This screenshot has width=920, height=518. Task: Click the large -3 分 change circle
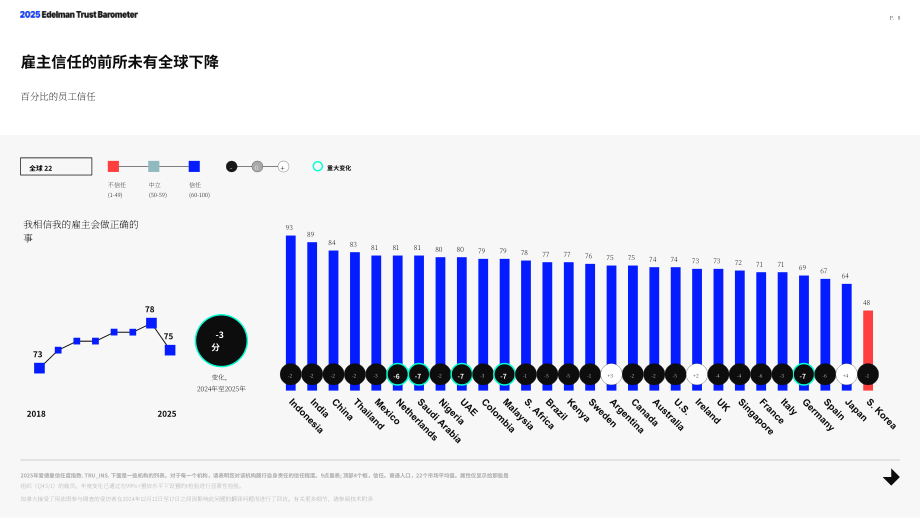pos(221,341)
